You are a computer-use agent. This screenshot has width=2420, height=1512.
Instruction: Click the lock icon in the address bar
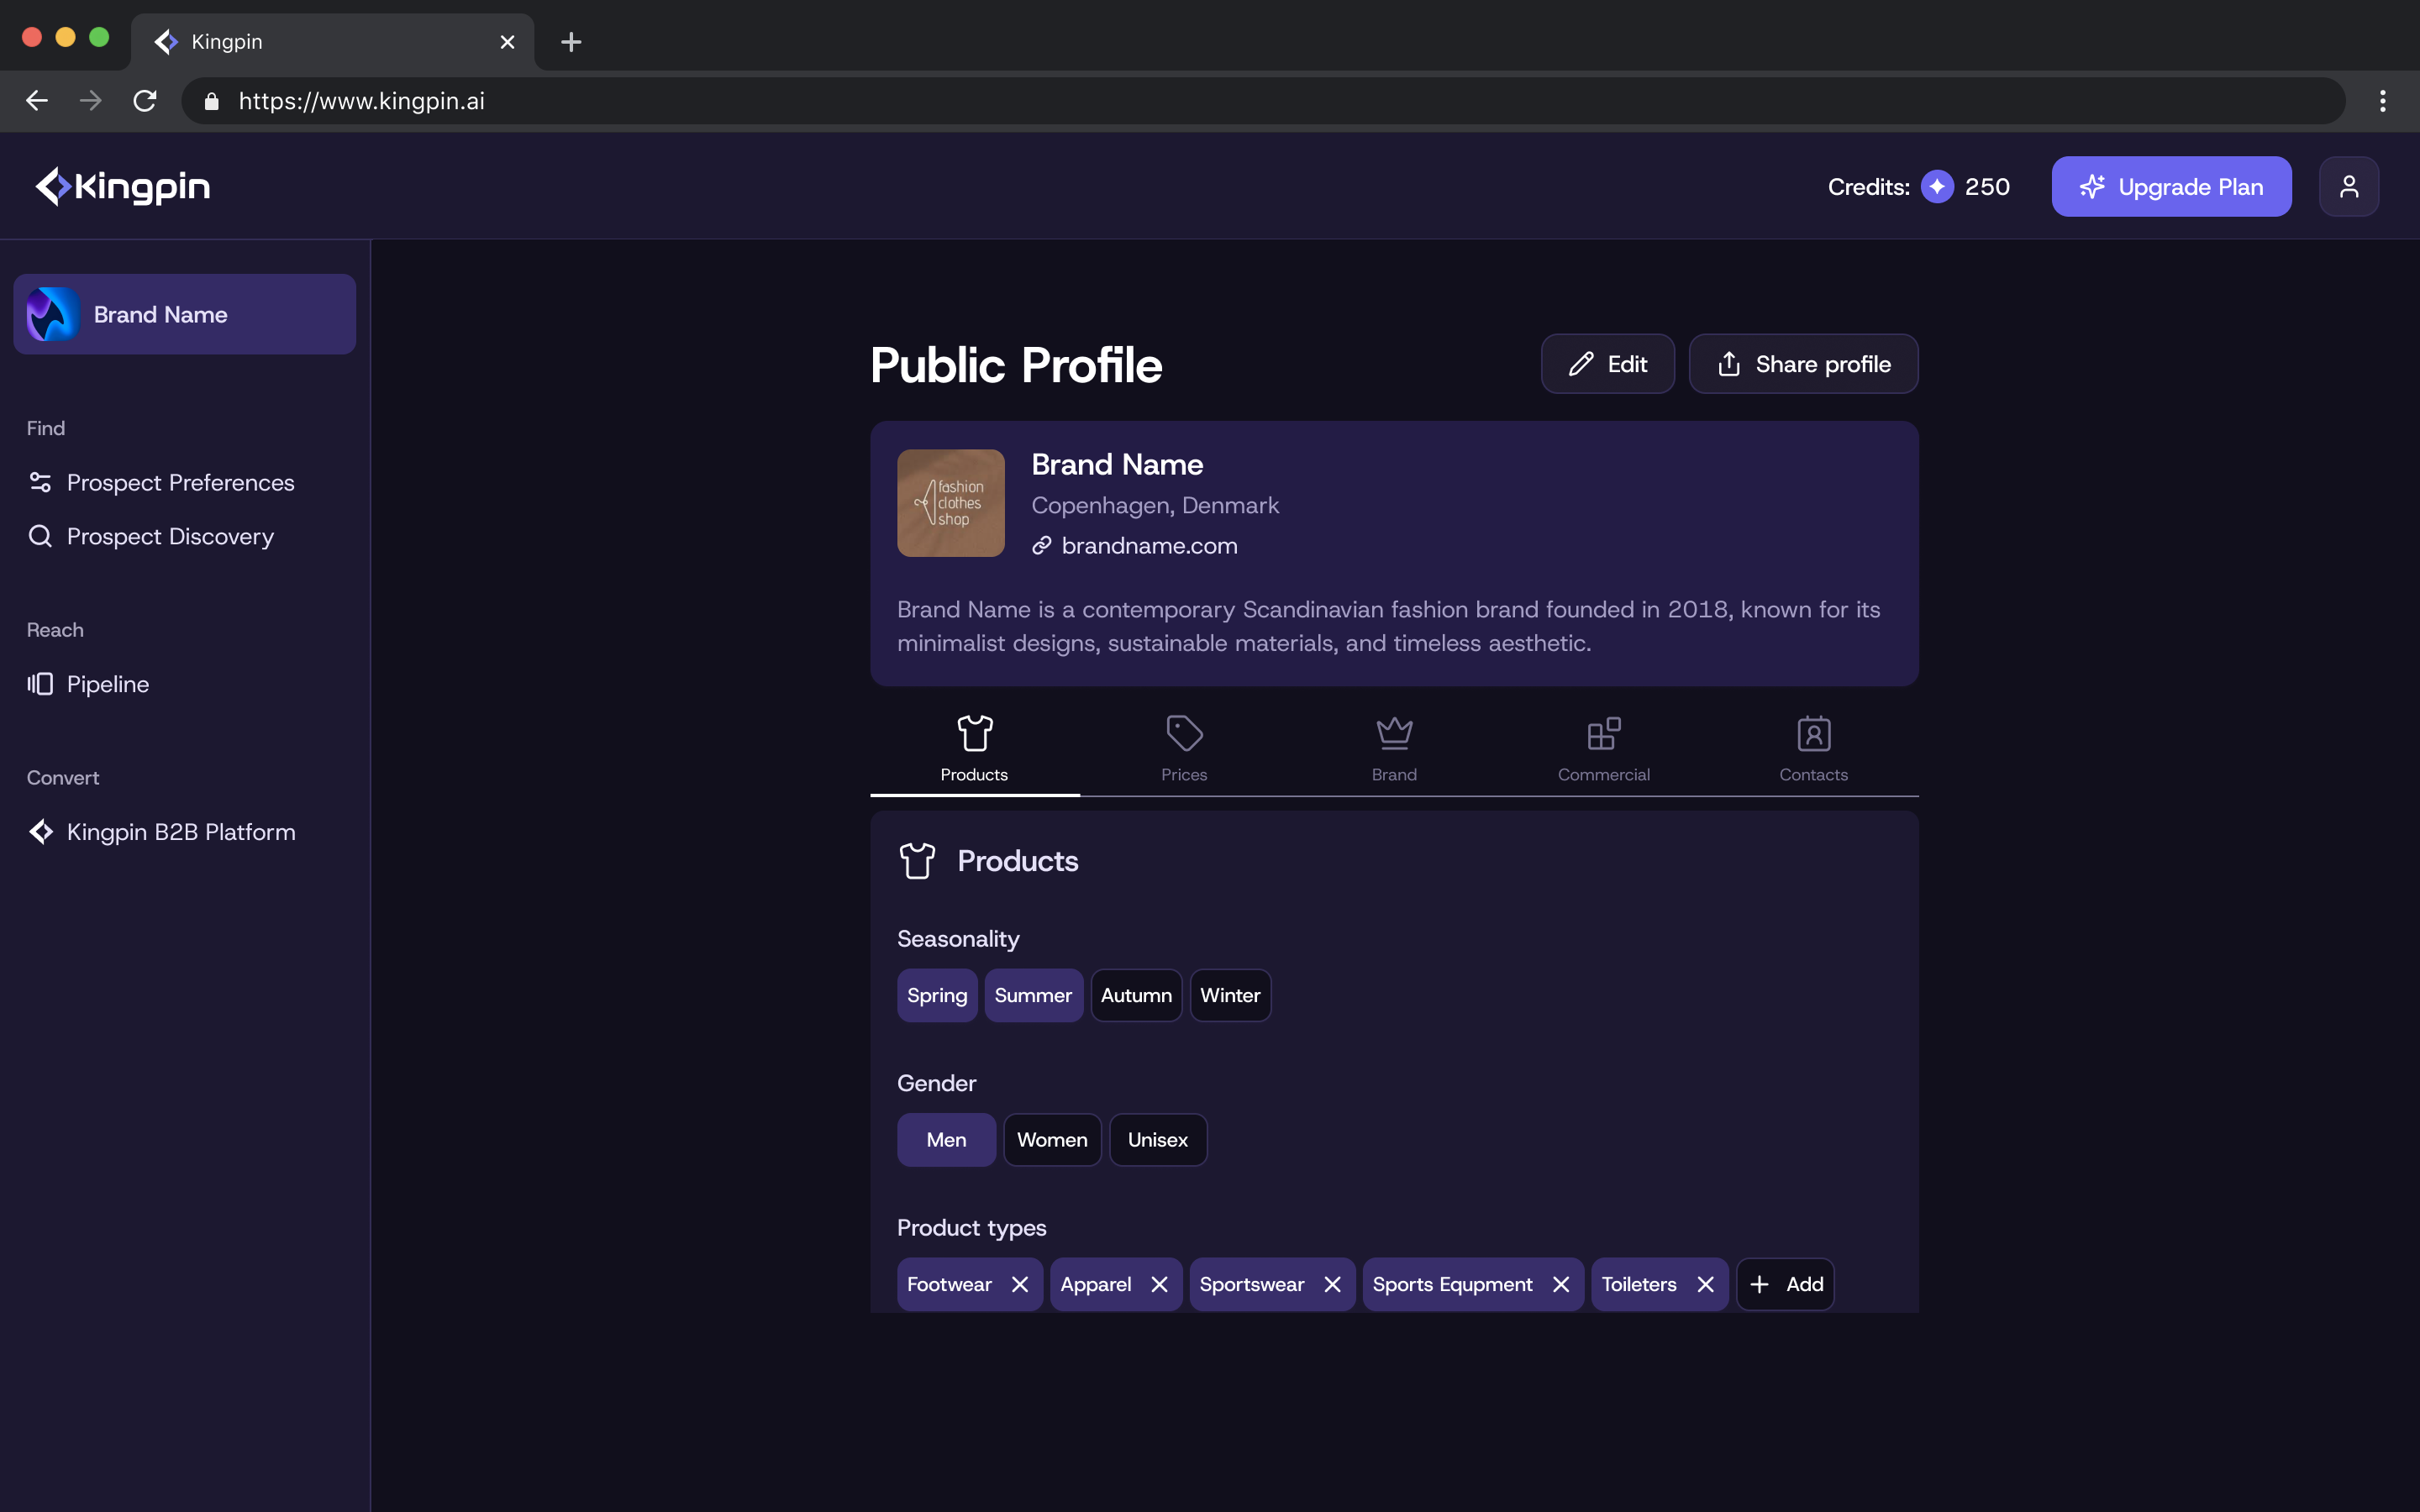point(212,101)
